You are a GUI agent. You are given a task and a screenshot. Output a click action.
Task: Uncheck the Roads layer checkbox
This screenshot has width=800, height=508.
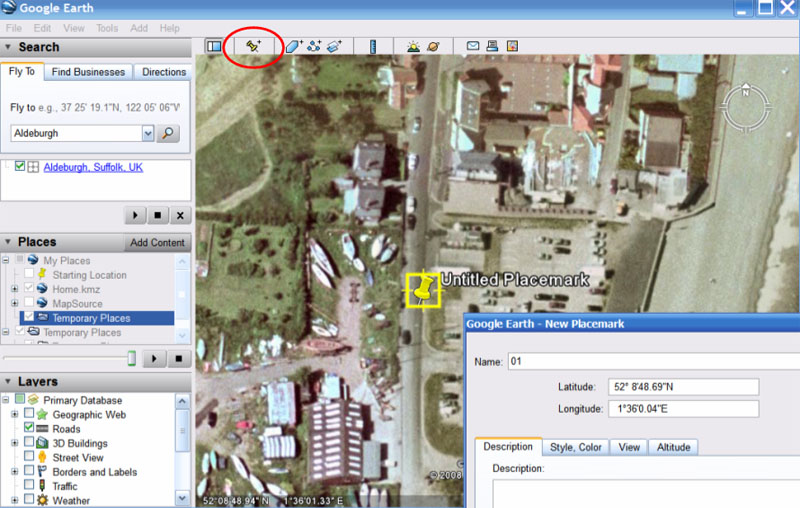[x=29, y=427]
